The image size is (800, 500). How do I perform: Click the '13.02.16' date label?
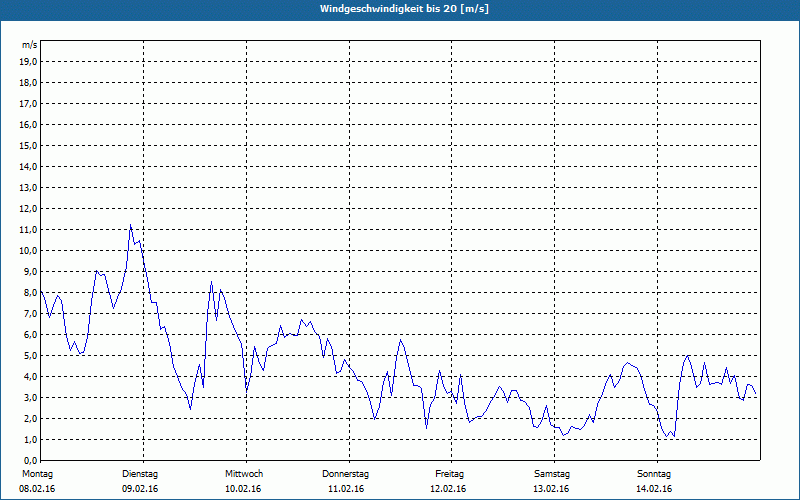[x=551, y=489]
